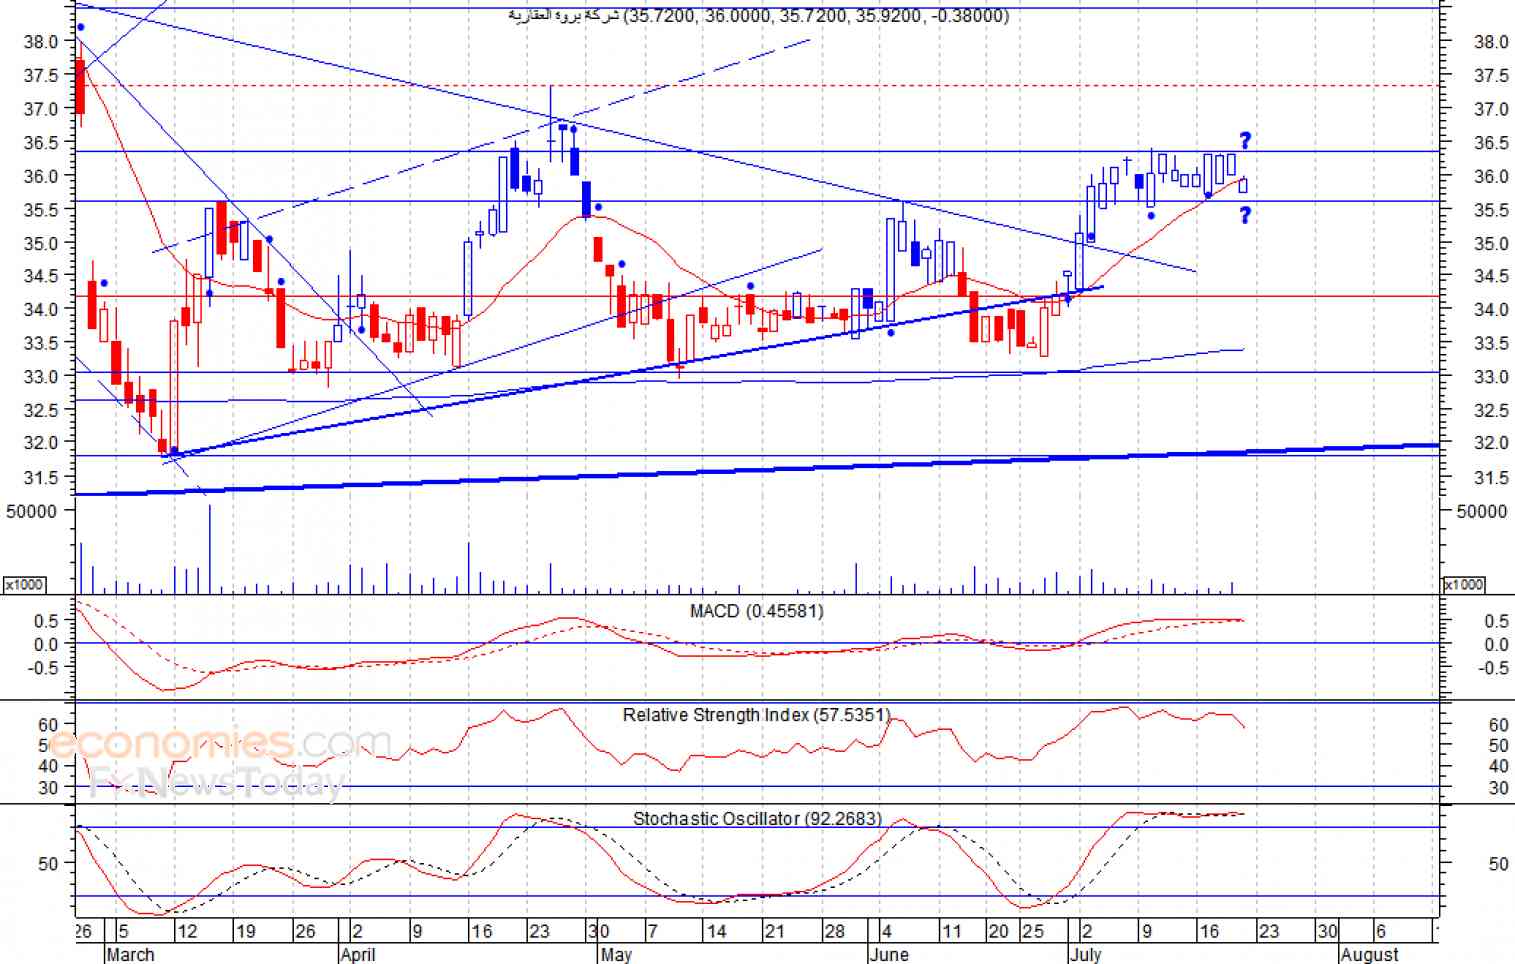Viewport: 1515px width, 964px height.
Task: Select the date label 11 on the time axis
Action: click(951, 931)
